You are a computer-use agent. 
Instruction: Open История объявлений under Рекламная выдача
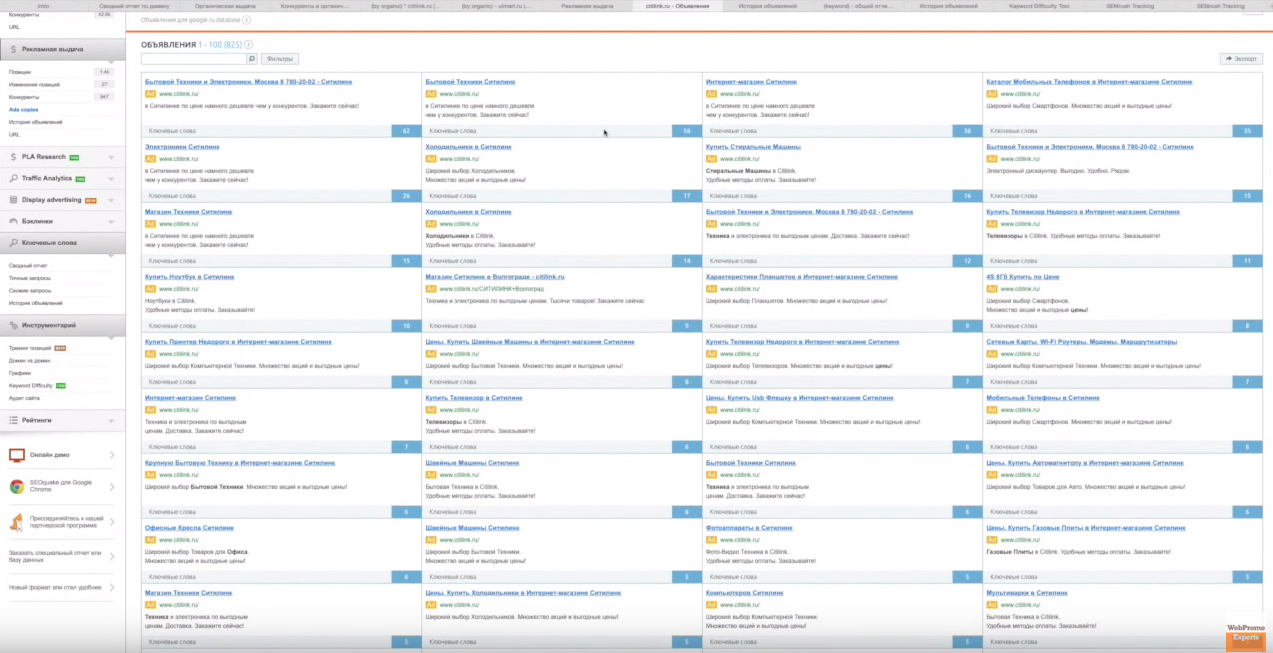[35, 122]
